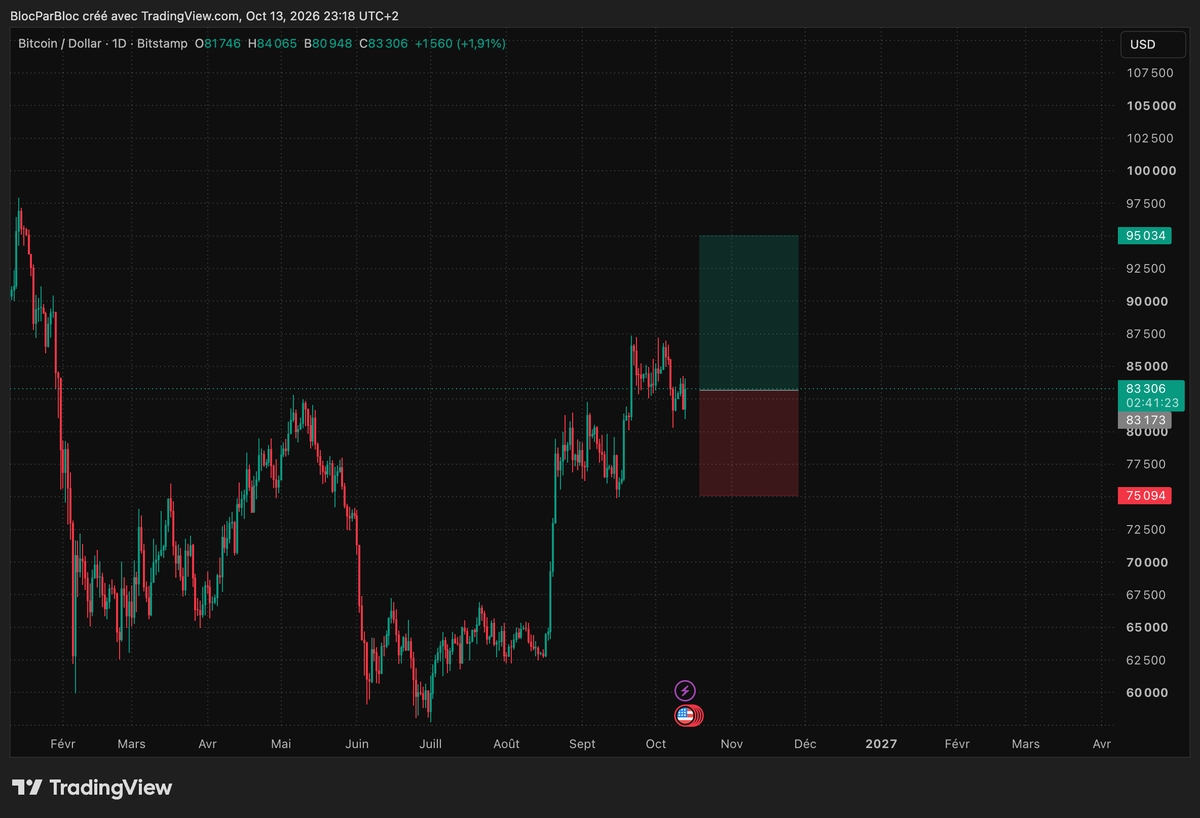Click the TradingView logo at the bottom

(92, 788)
